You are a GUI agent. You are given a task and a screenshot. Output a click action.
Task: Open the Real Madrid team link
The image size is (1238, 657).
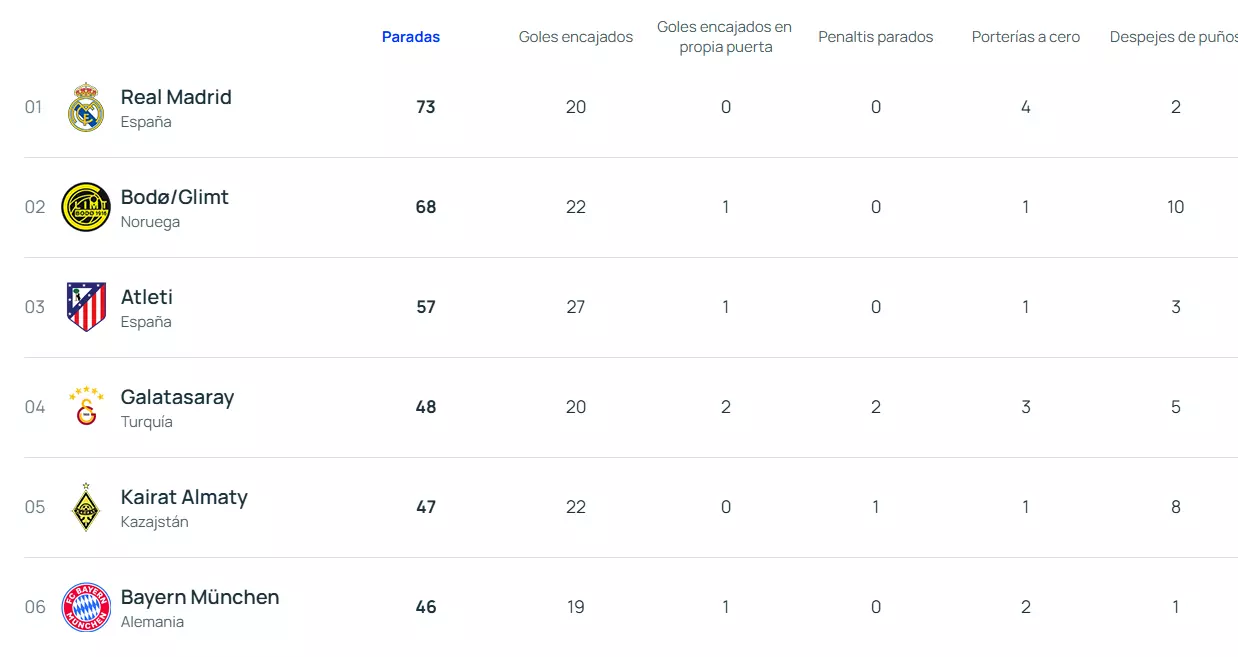(176, 97)
